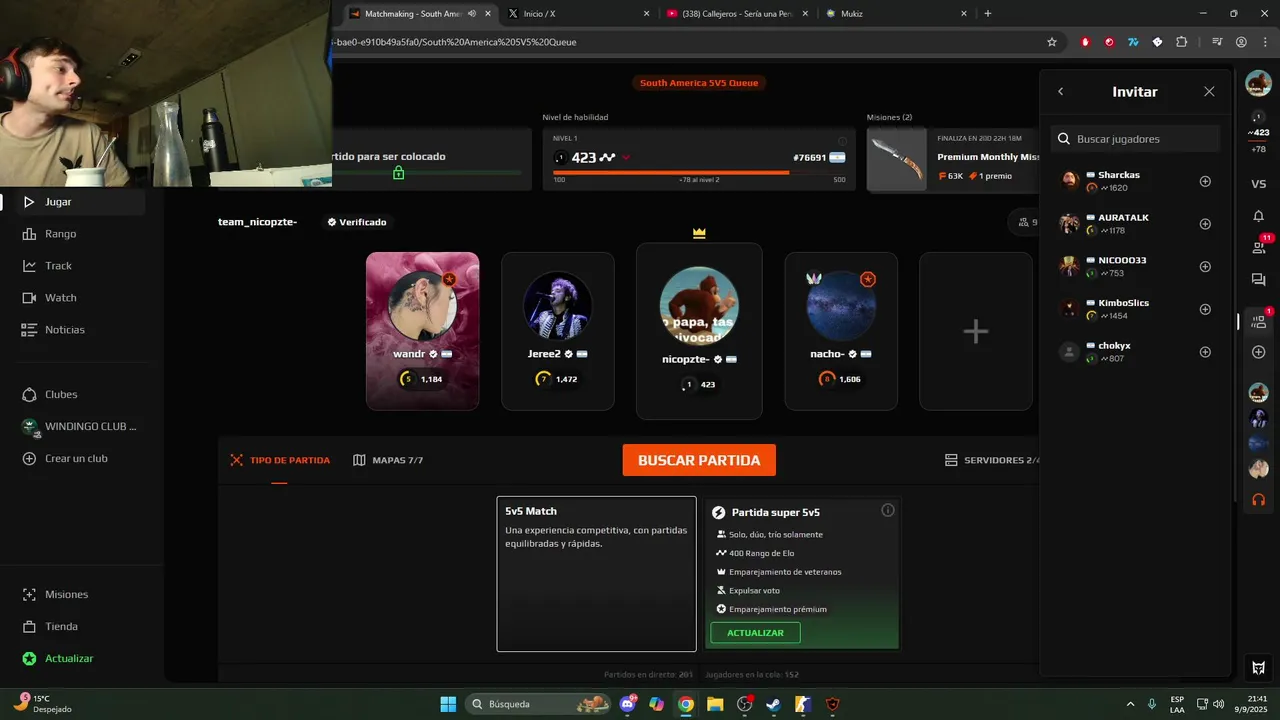Screen dimensions: 1280x720
Task: Open the VS icon in right rail
Action: 1259,184
